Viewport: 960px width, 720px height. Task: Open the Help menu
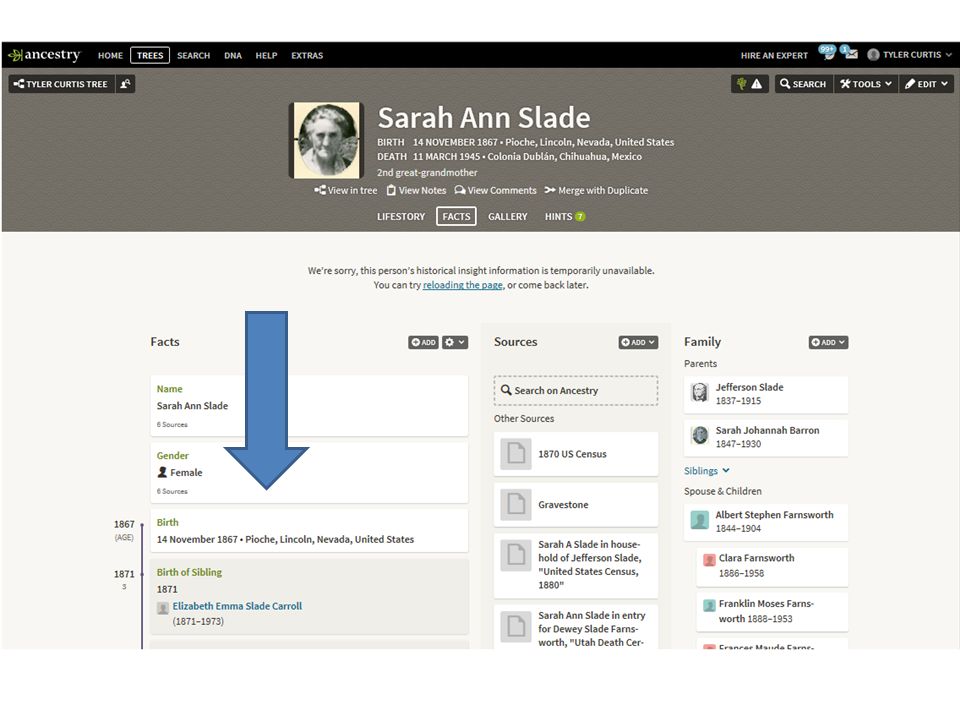(x=266, y=56)
